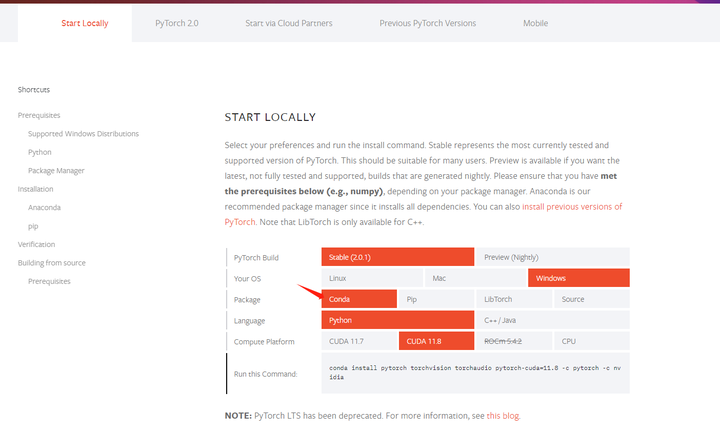
Task: Switch to the PyTorch 2.0 tab
Action: pyautogui.click(x=178, y=22)
